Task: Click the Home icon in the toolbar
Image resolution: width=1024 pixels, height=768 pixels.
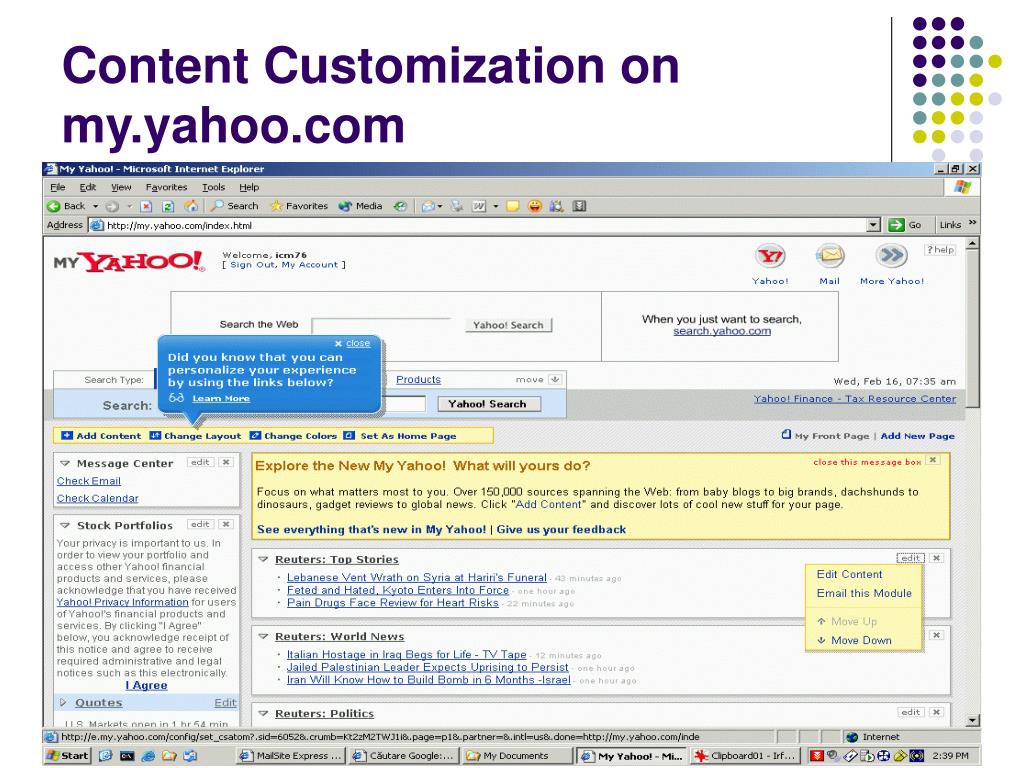Action: 191,206
